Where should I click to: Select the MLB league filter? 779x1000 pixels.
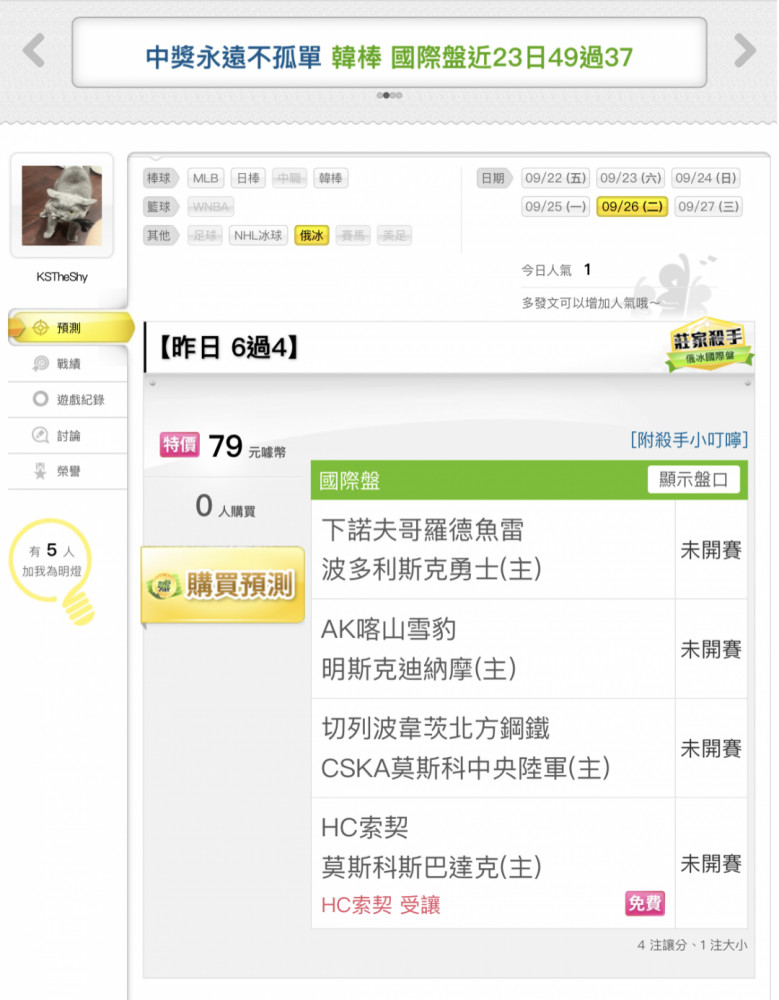[x=205, y=178]
